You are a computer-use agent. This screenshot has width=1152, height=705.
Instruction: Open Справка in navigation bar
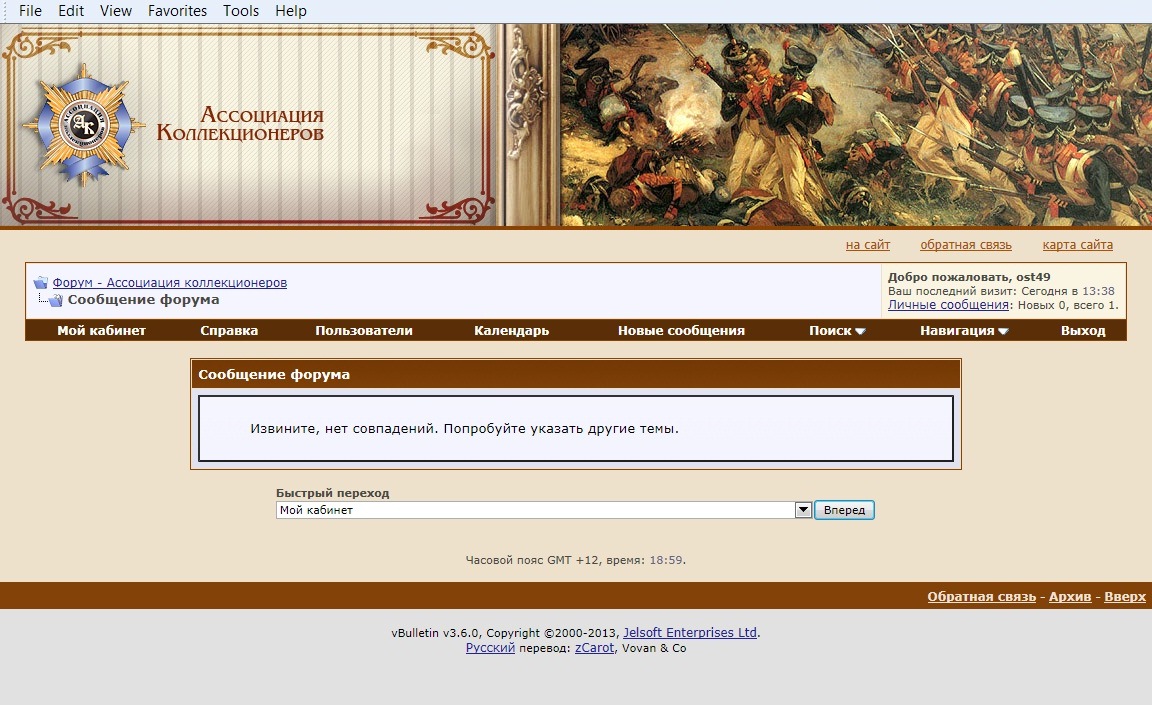pyautogui.click(x=229, y=330)
